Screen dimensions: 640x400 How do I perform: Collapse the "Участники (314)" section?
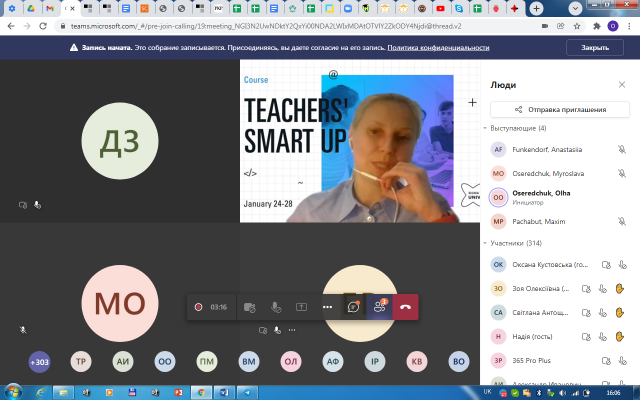coord(486,243)
